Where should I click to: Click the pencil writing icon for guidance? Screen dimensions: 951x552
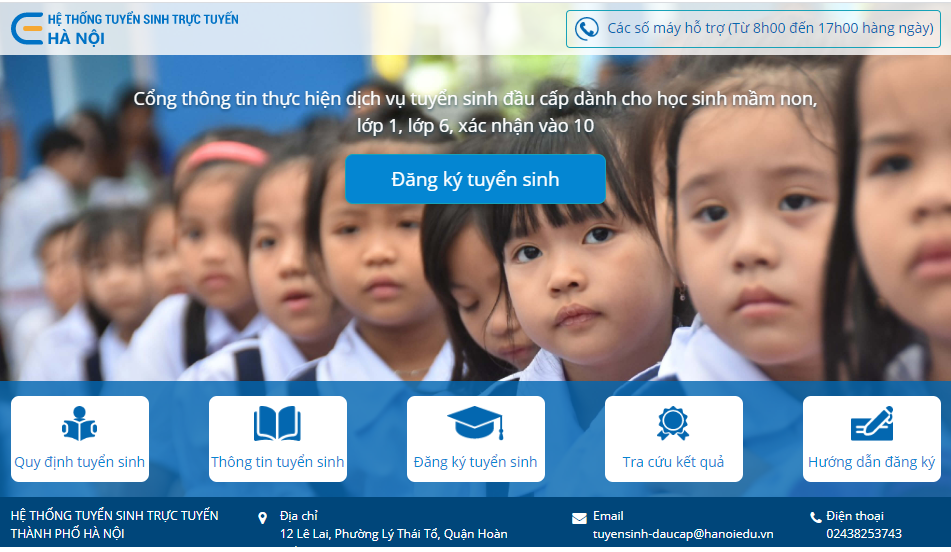point(871,424)
